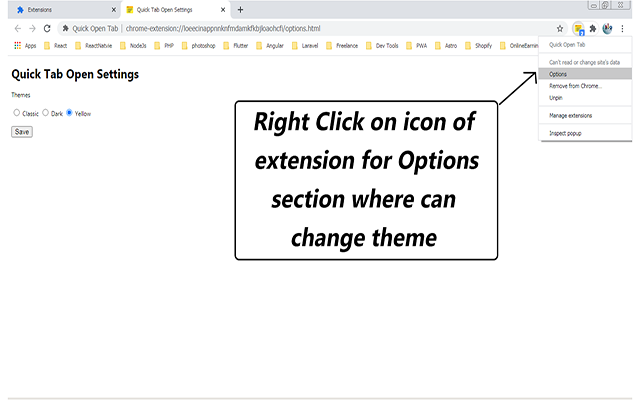Go forward with the forward arrow
The height and width of the screenshot is (400, 640).
[x=32, y=29]
